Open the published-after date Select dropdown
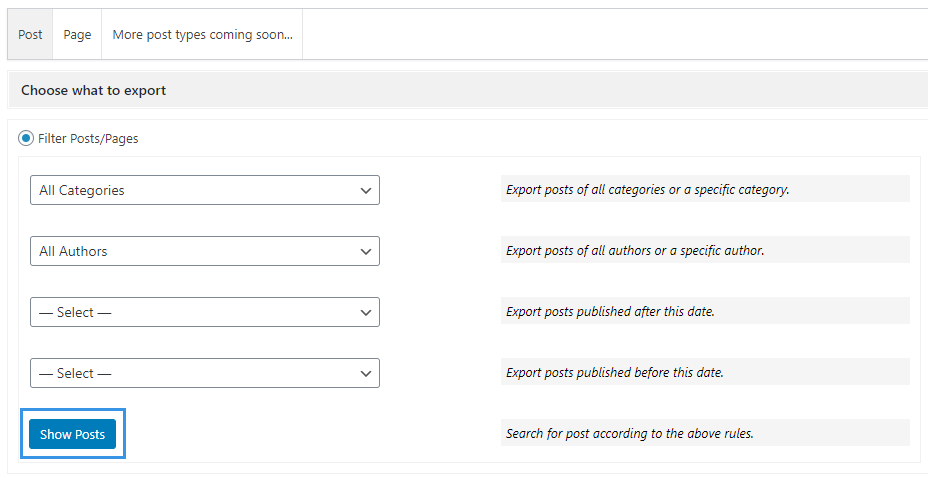928x479 pixels. point(205,312)
